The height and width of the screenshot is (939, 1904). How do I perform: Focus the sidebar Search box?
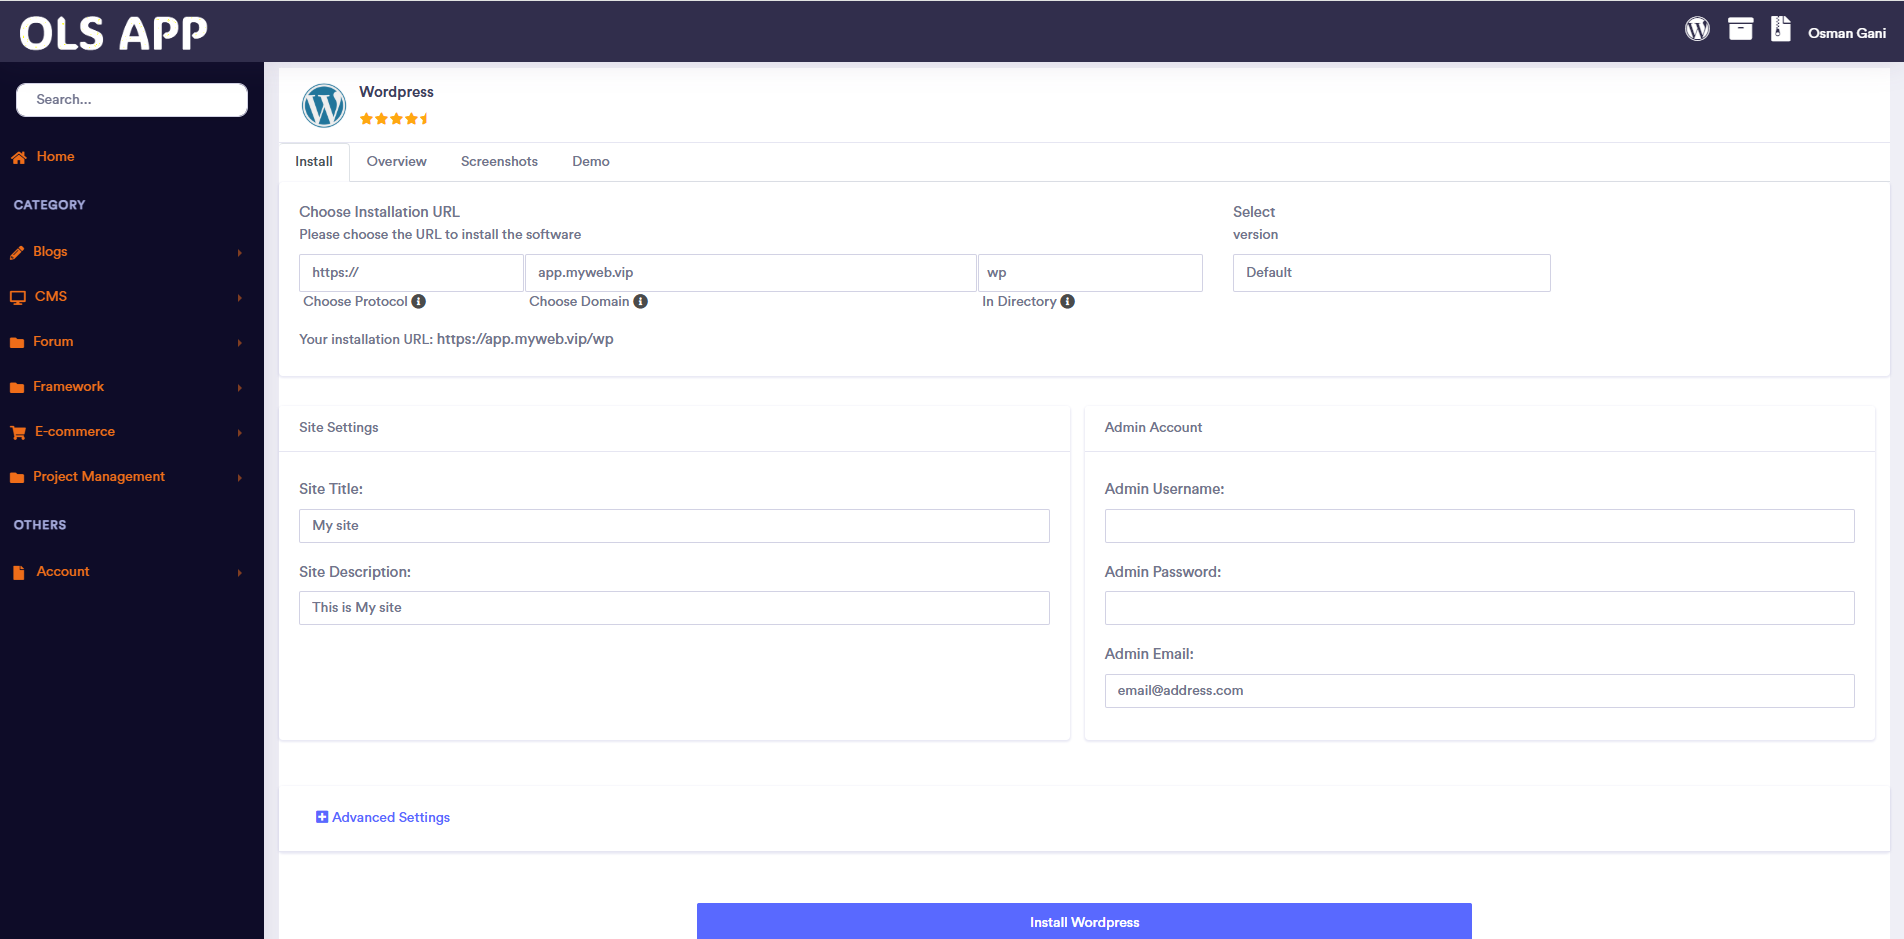[x=132, y=100]
